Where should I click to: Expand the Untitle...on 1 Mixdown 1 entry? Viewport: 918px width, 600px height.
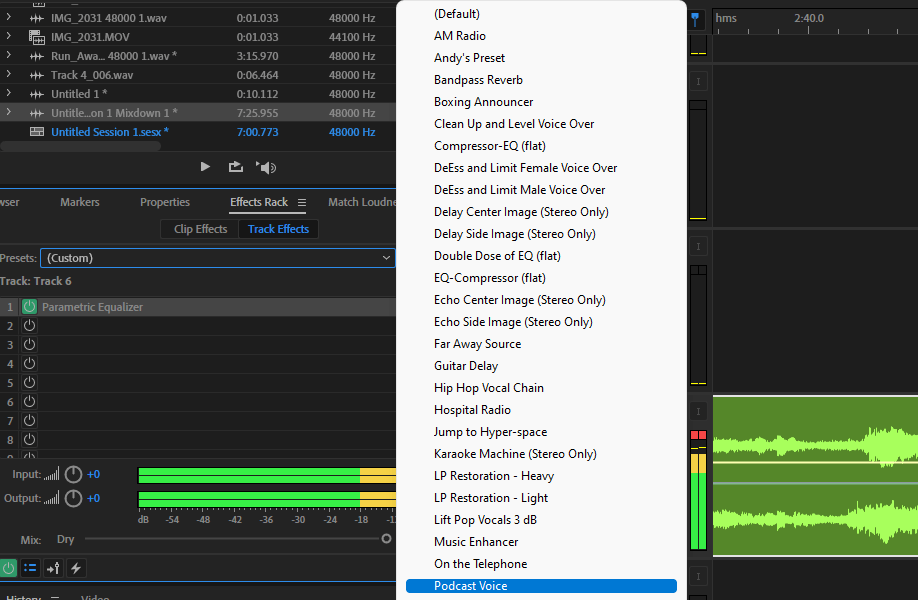pyautogui.click(x=8, y=112)
